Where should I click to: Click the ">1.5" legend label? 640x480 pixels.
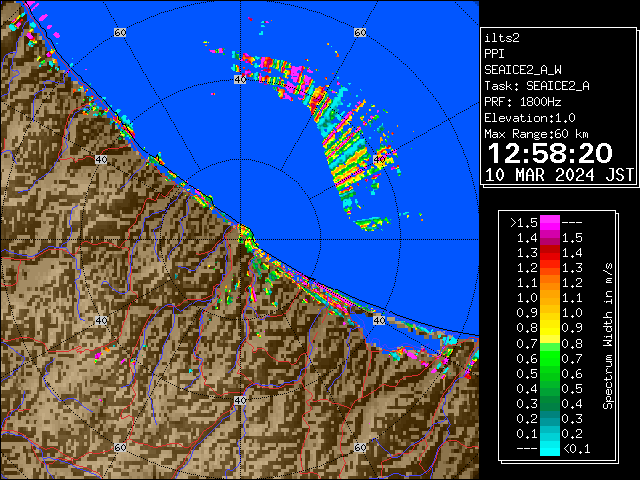(524, 223)
